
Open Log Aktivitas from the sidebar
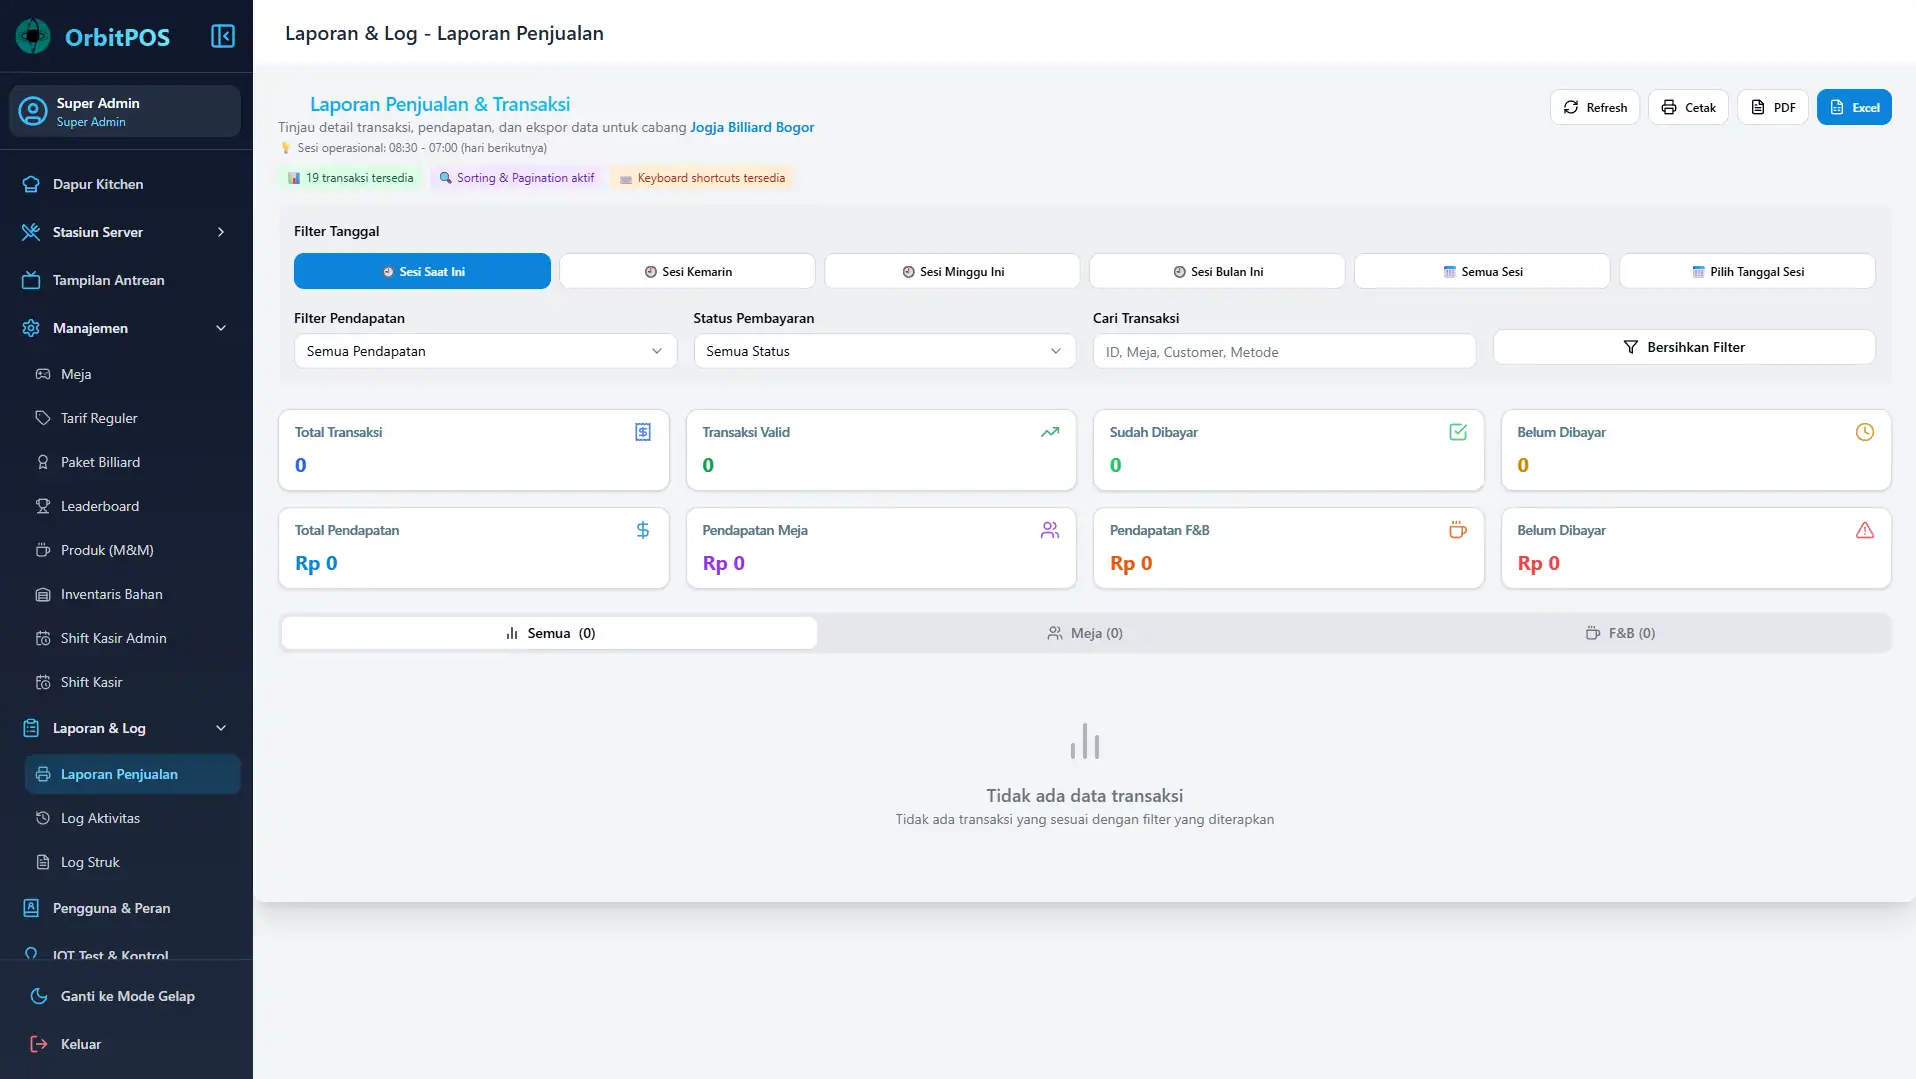[99, 818]
